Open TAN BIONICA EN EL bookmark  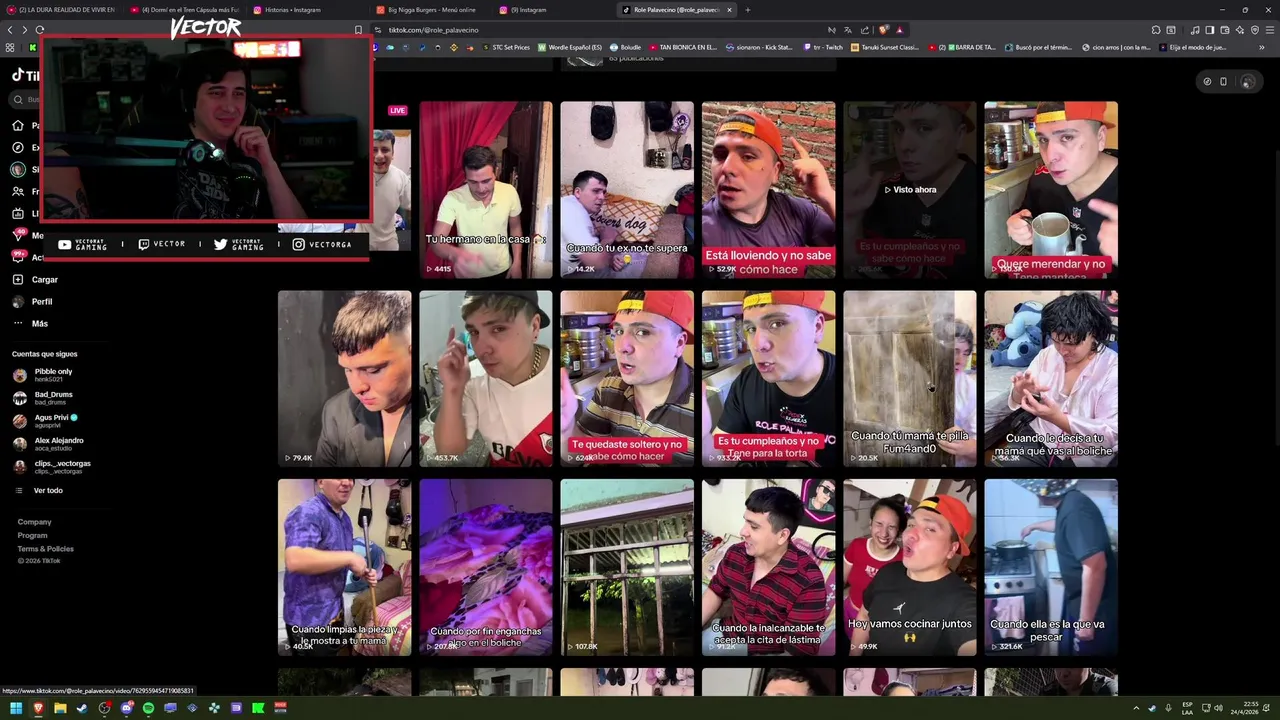(x=683, y=47)
